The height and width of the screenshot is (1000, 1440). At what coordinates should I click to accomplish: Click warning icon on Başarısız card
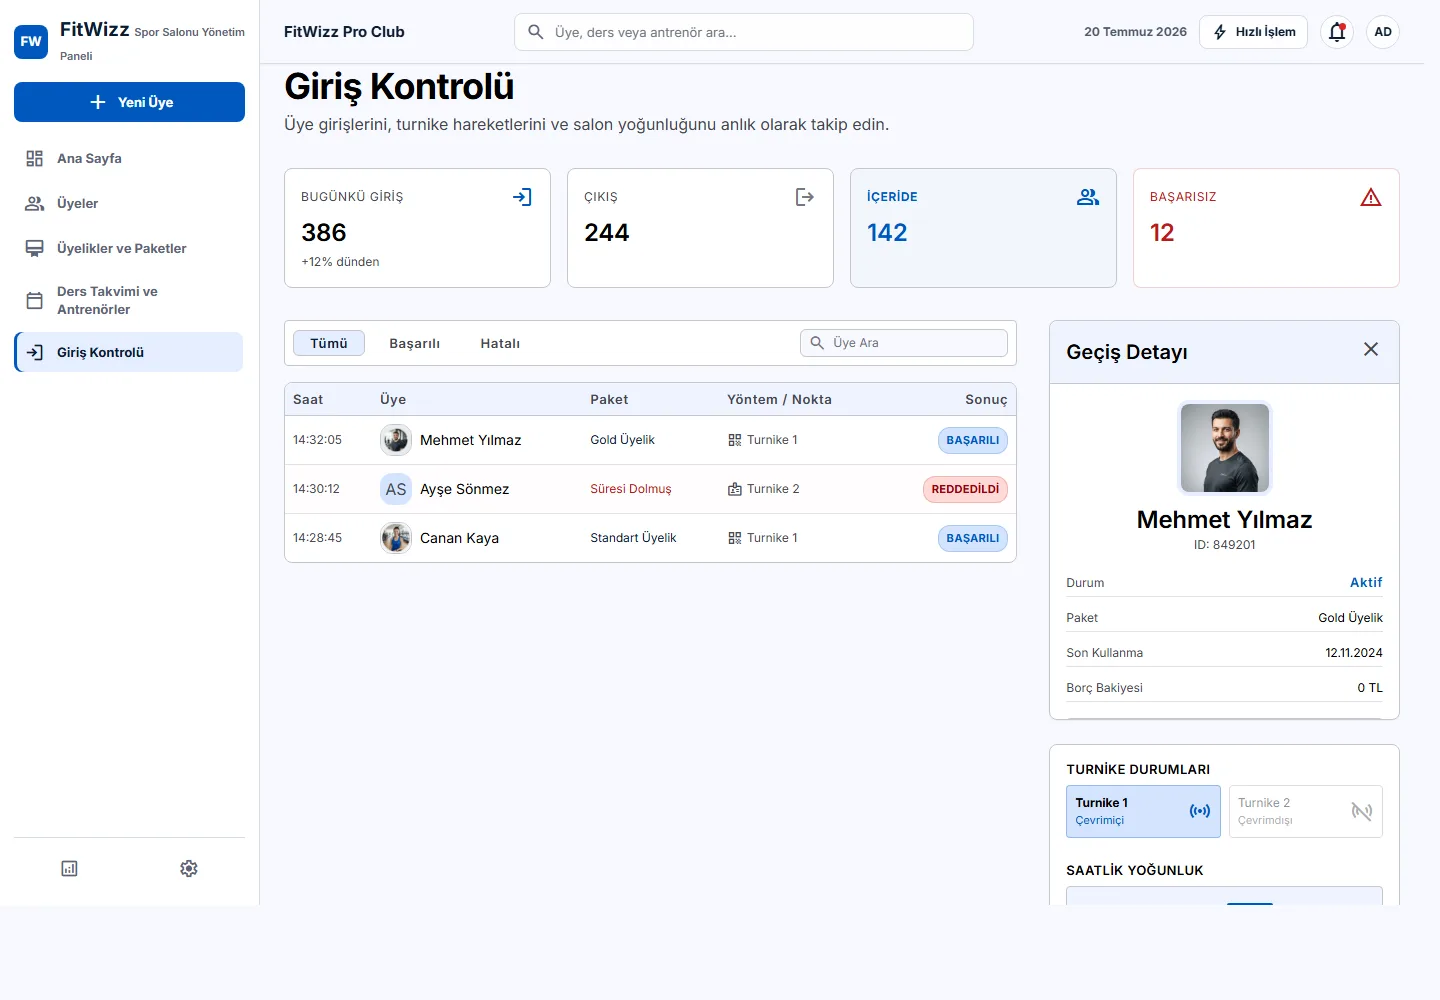coord(1371,197)
